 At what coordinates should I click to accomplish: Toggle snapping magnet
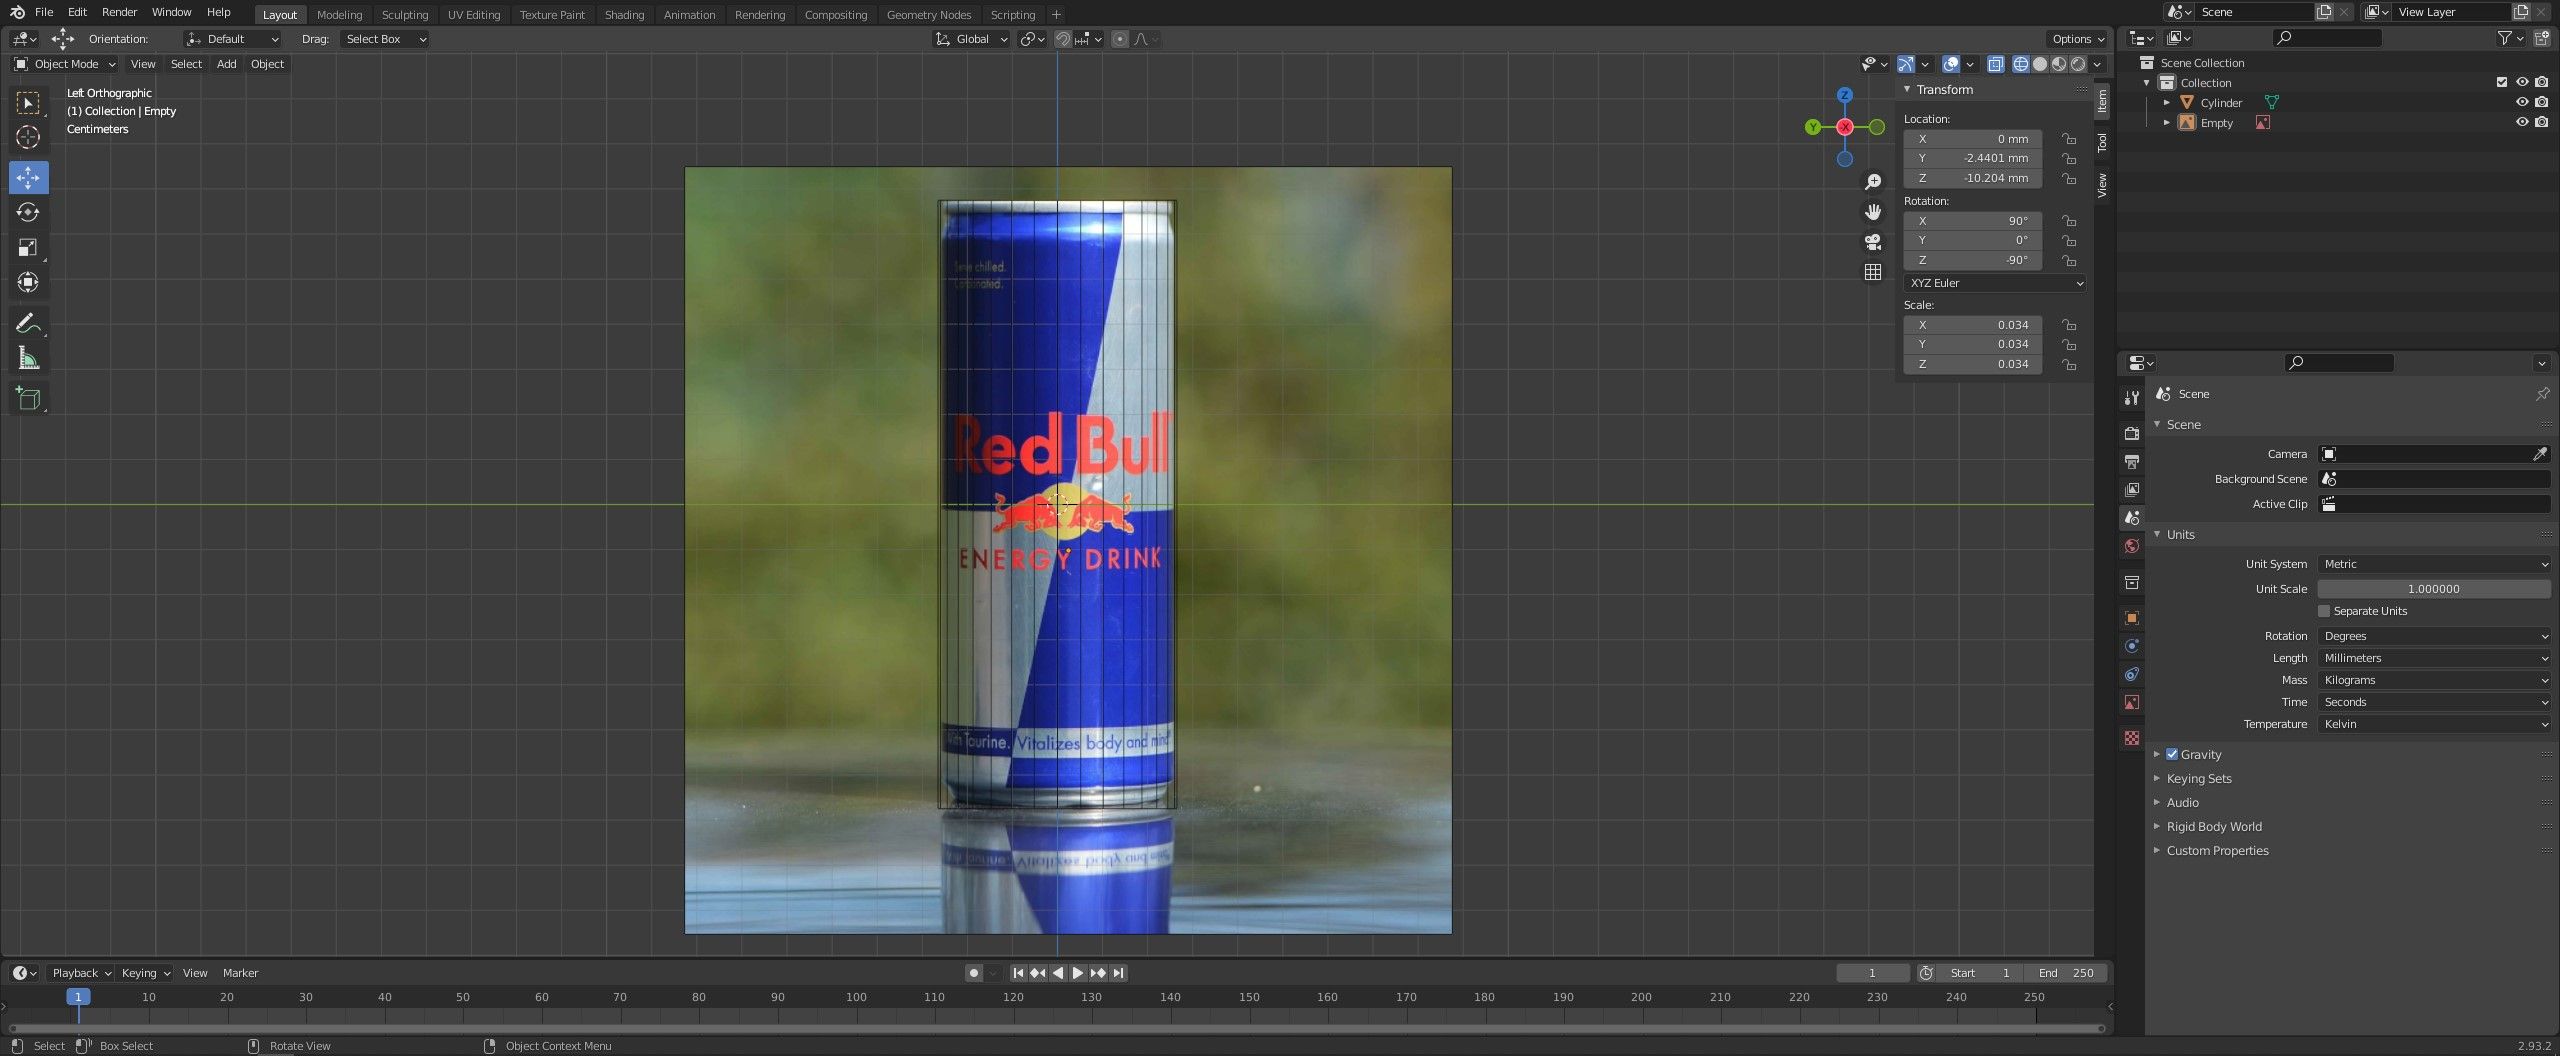click(x=1063, y=39)
